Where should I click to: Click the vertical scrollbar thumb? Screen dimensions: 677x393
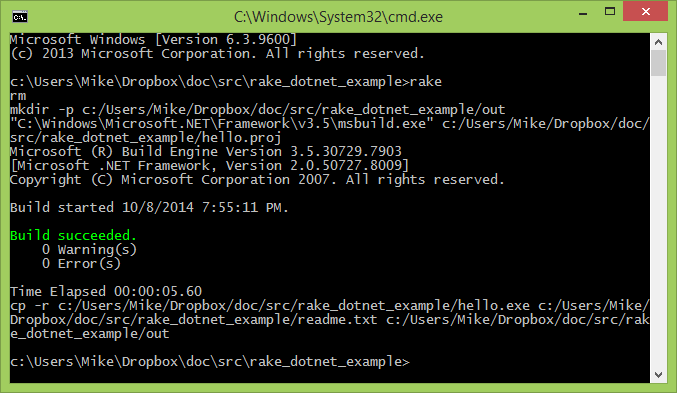[658, 63]
